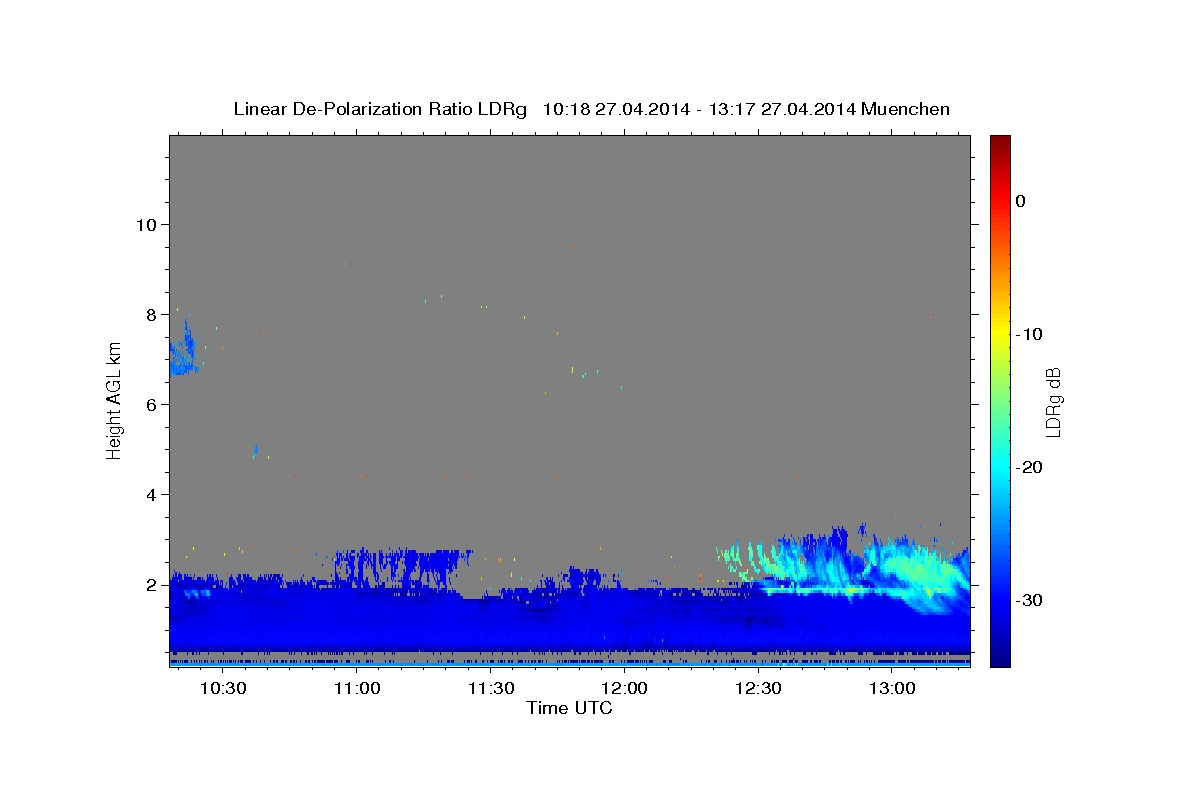Click the Height AGL km axis title
The width and height of the screenshot is (1200, 800).
114,400
